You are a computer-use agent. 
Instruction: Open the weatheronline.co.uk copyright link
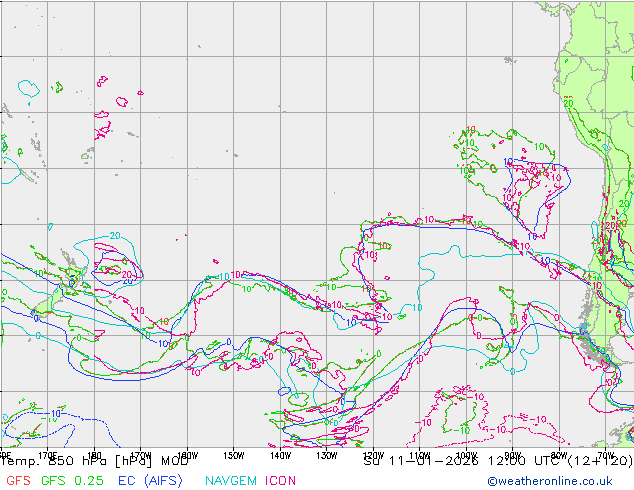pyautogui.click(x=550, y=481)
